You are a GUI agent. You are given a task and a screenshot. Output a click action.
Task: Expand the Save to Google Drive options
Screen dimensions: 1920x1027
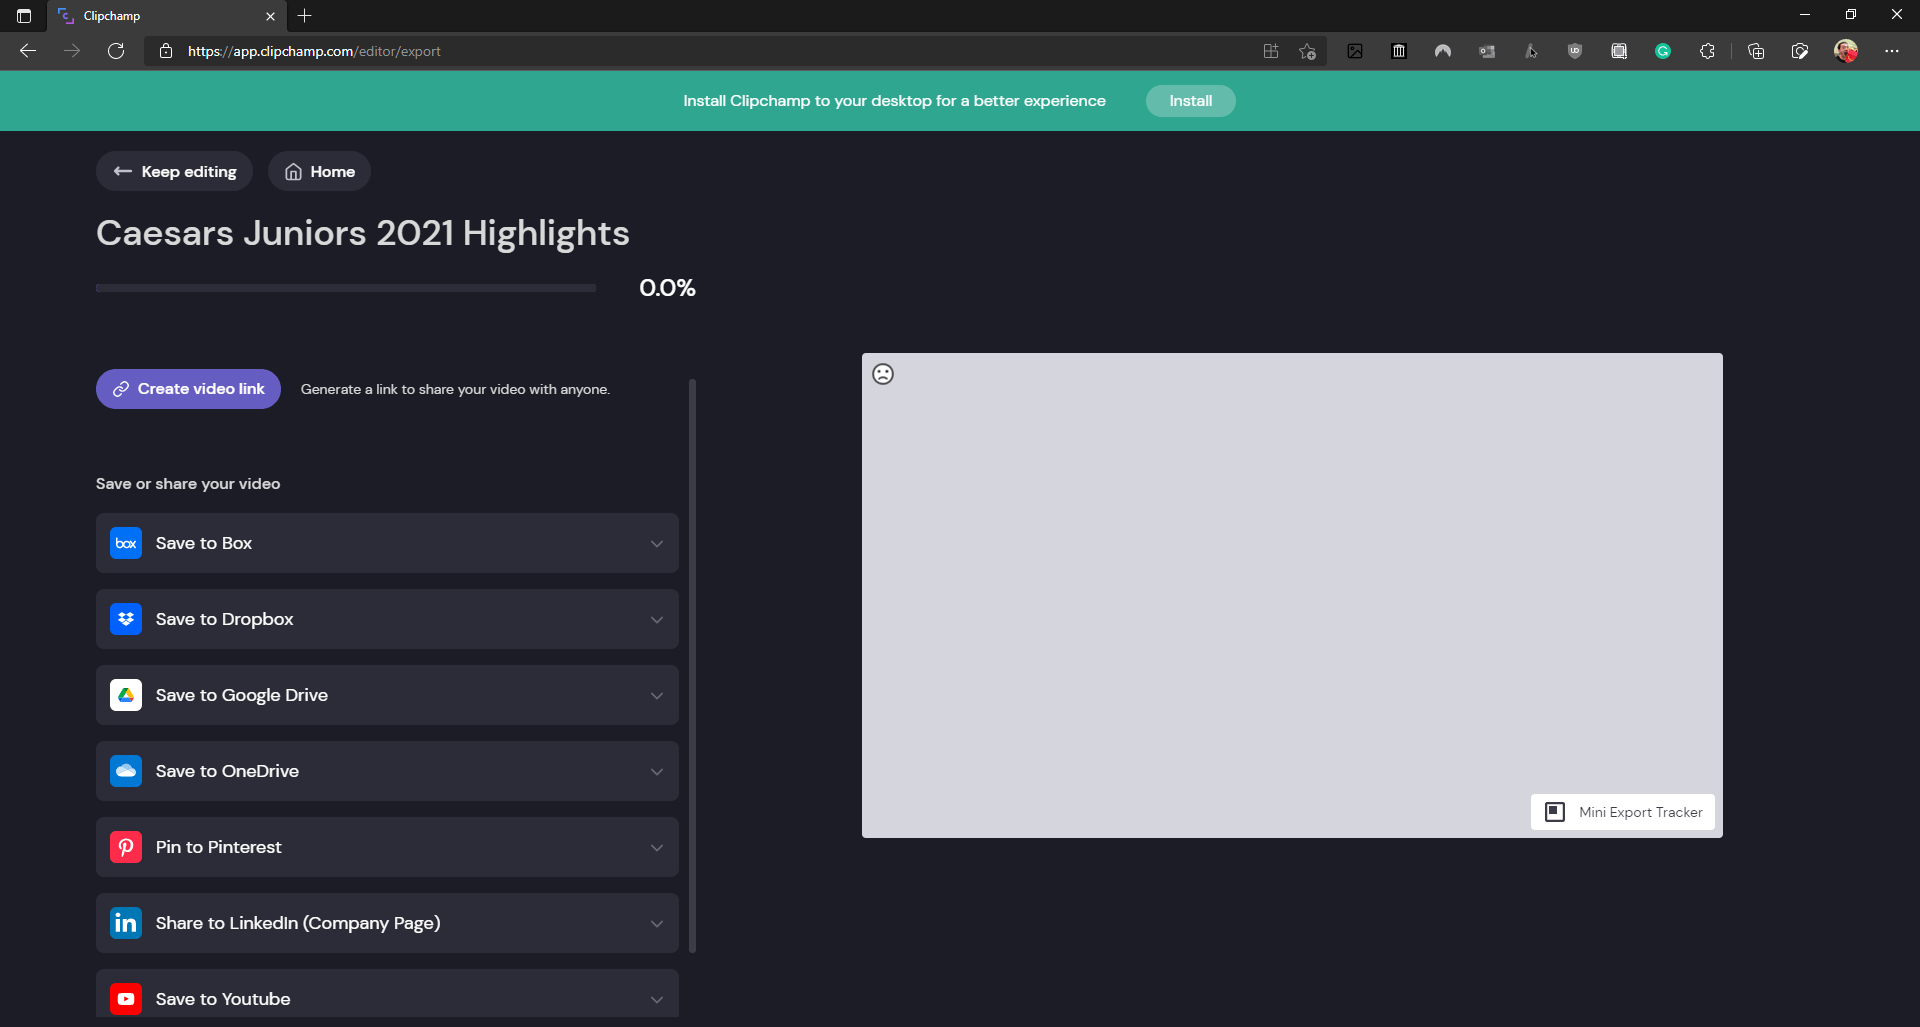tap(657, 695)
